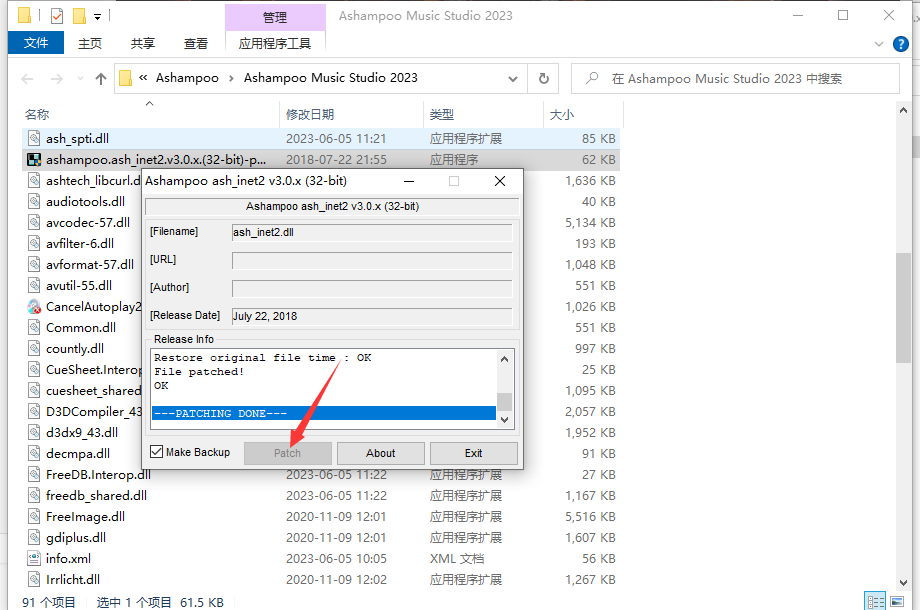Select the audiotools.dll file icon
920x610 pixels.
click(34, 201)
